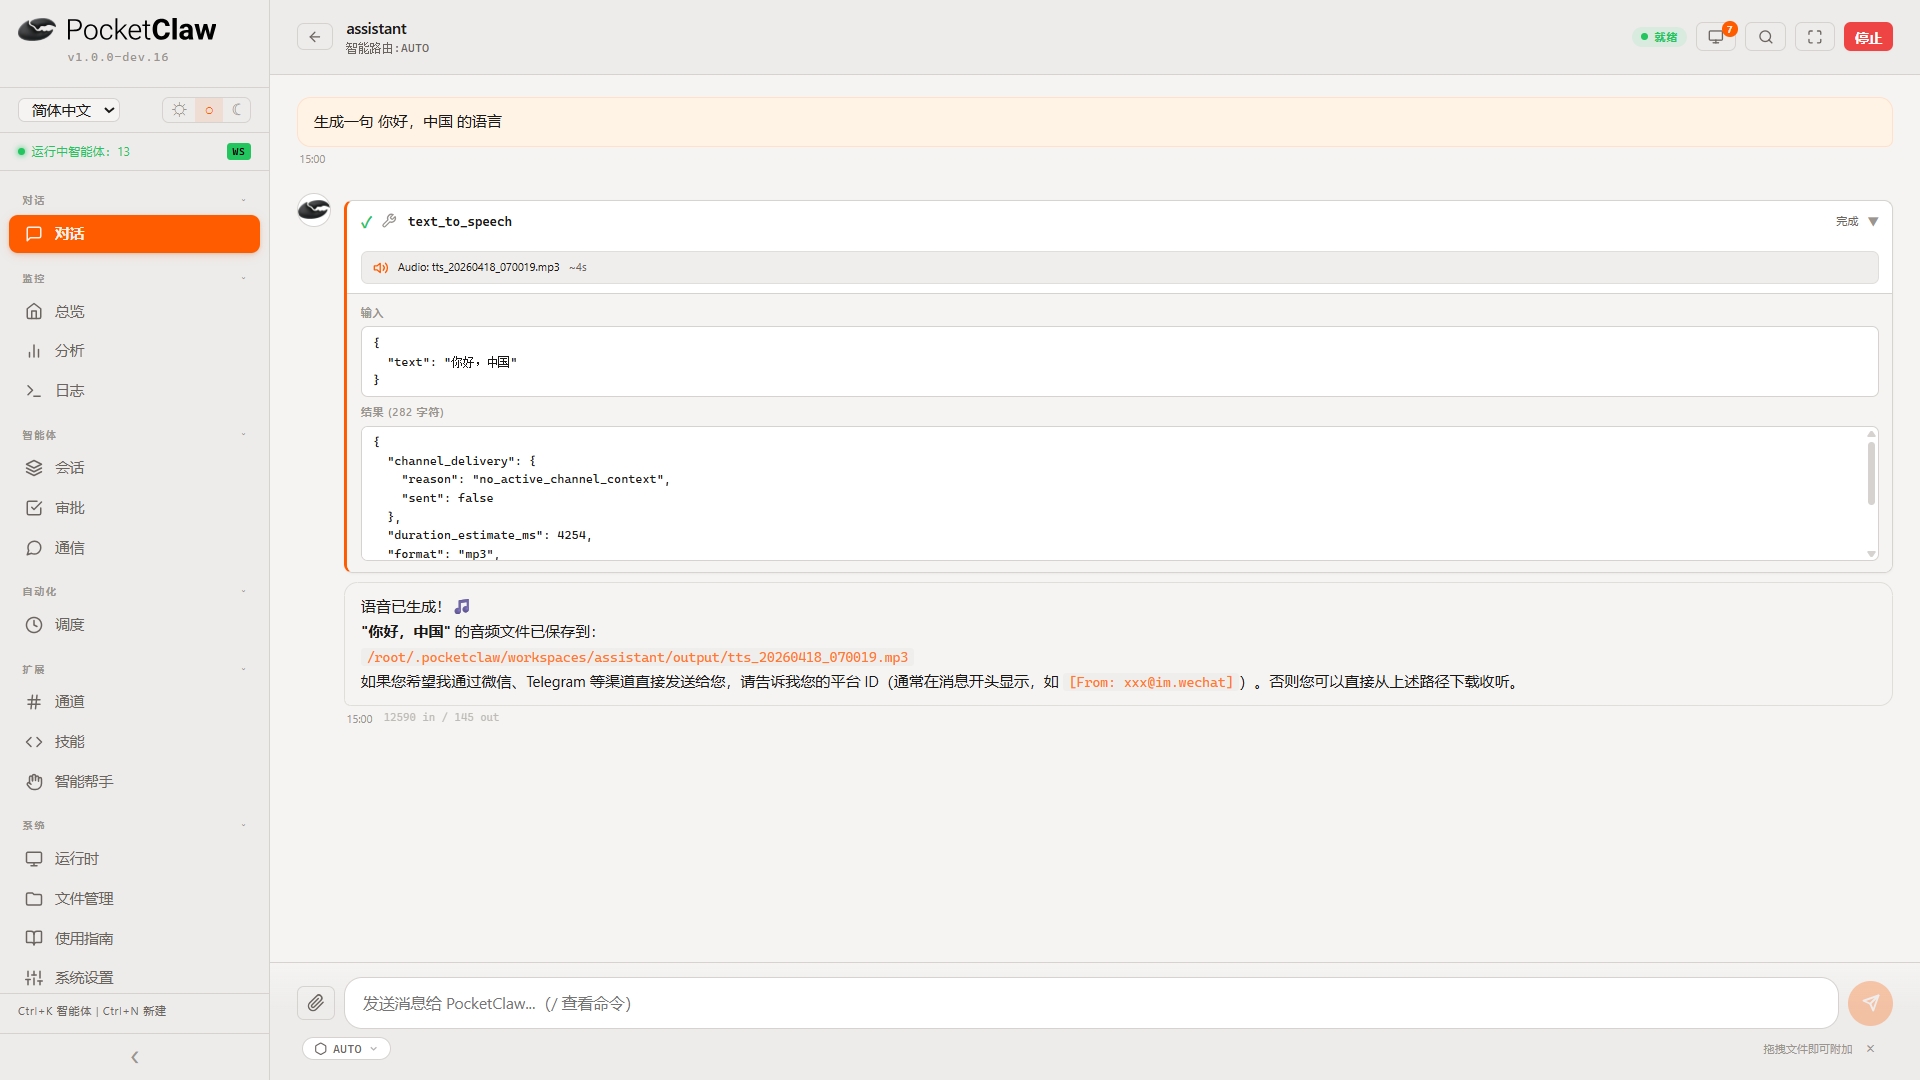Focus the PocketClaw message input field
This screenshot has width=1920, height=1080.
(x=1091, y=1003)
